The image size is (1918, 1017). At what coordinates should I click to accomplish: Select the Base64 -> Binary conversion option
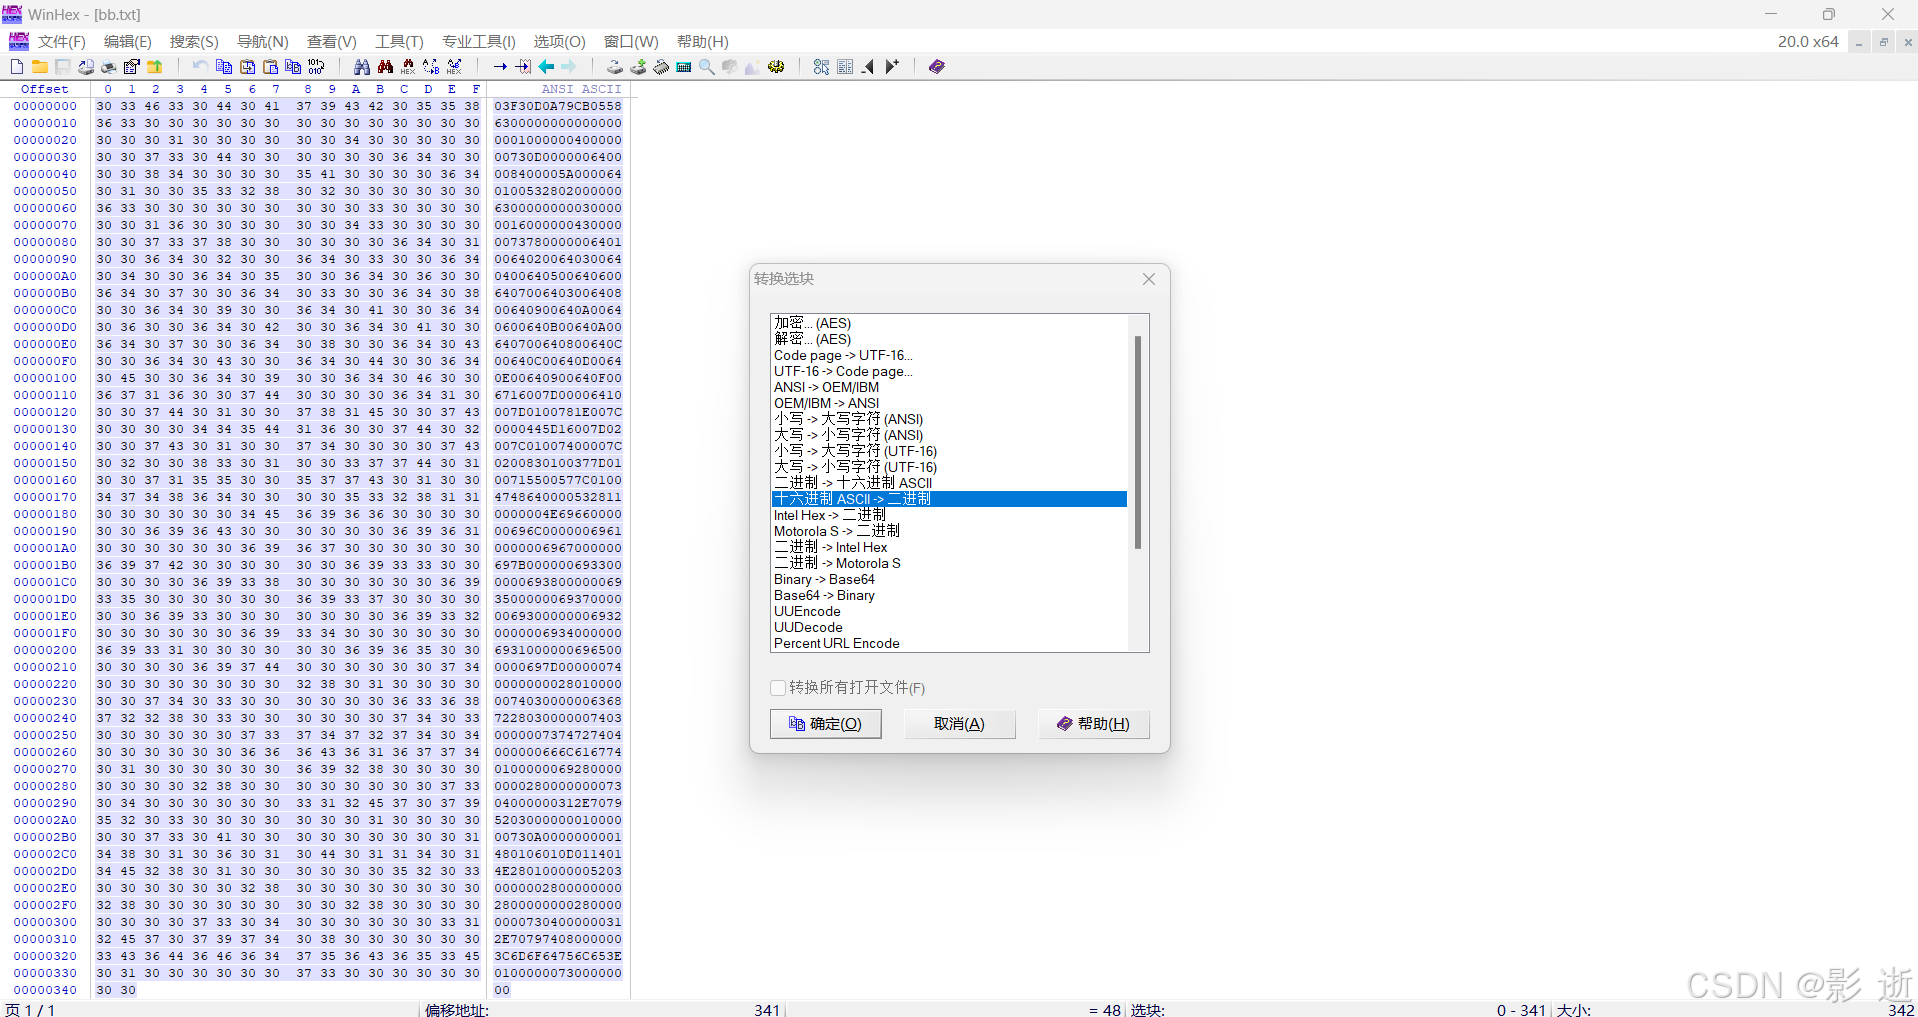point(824,595)
